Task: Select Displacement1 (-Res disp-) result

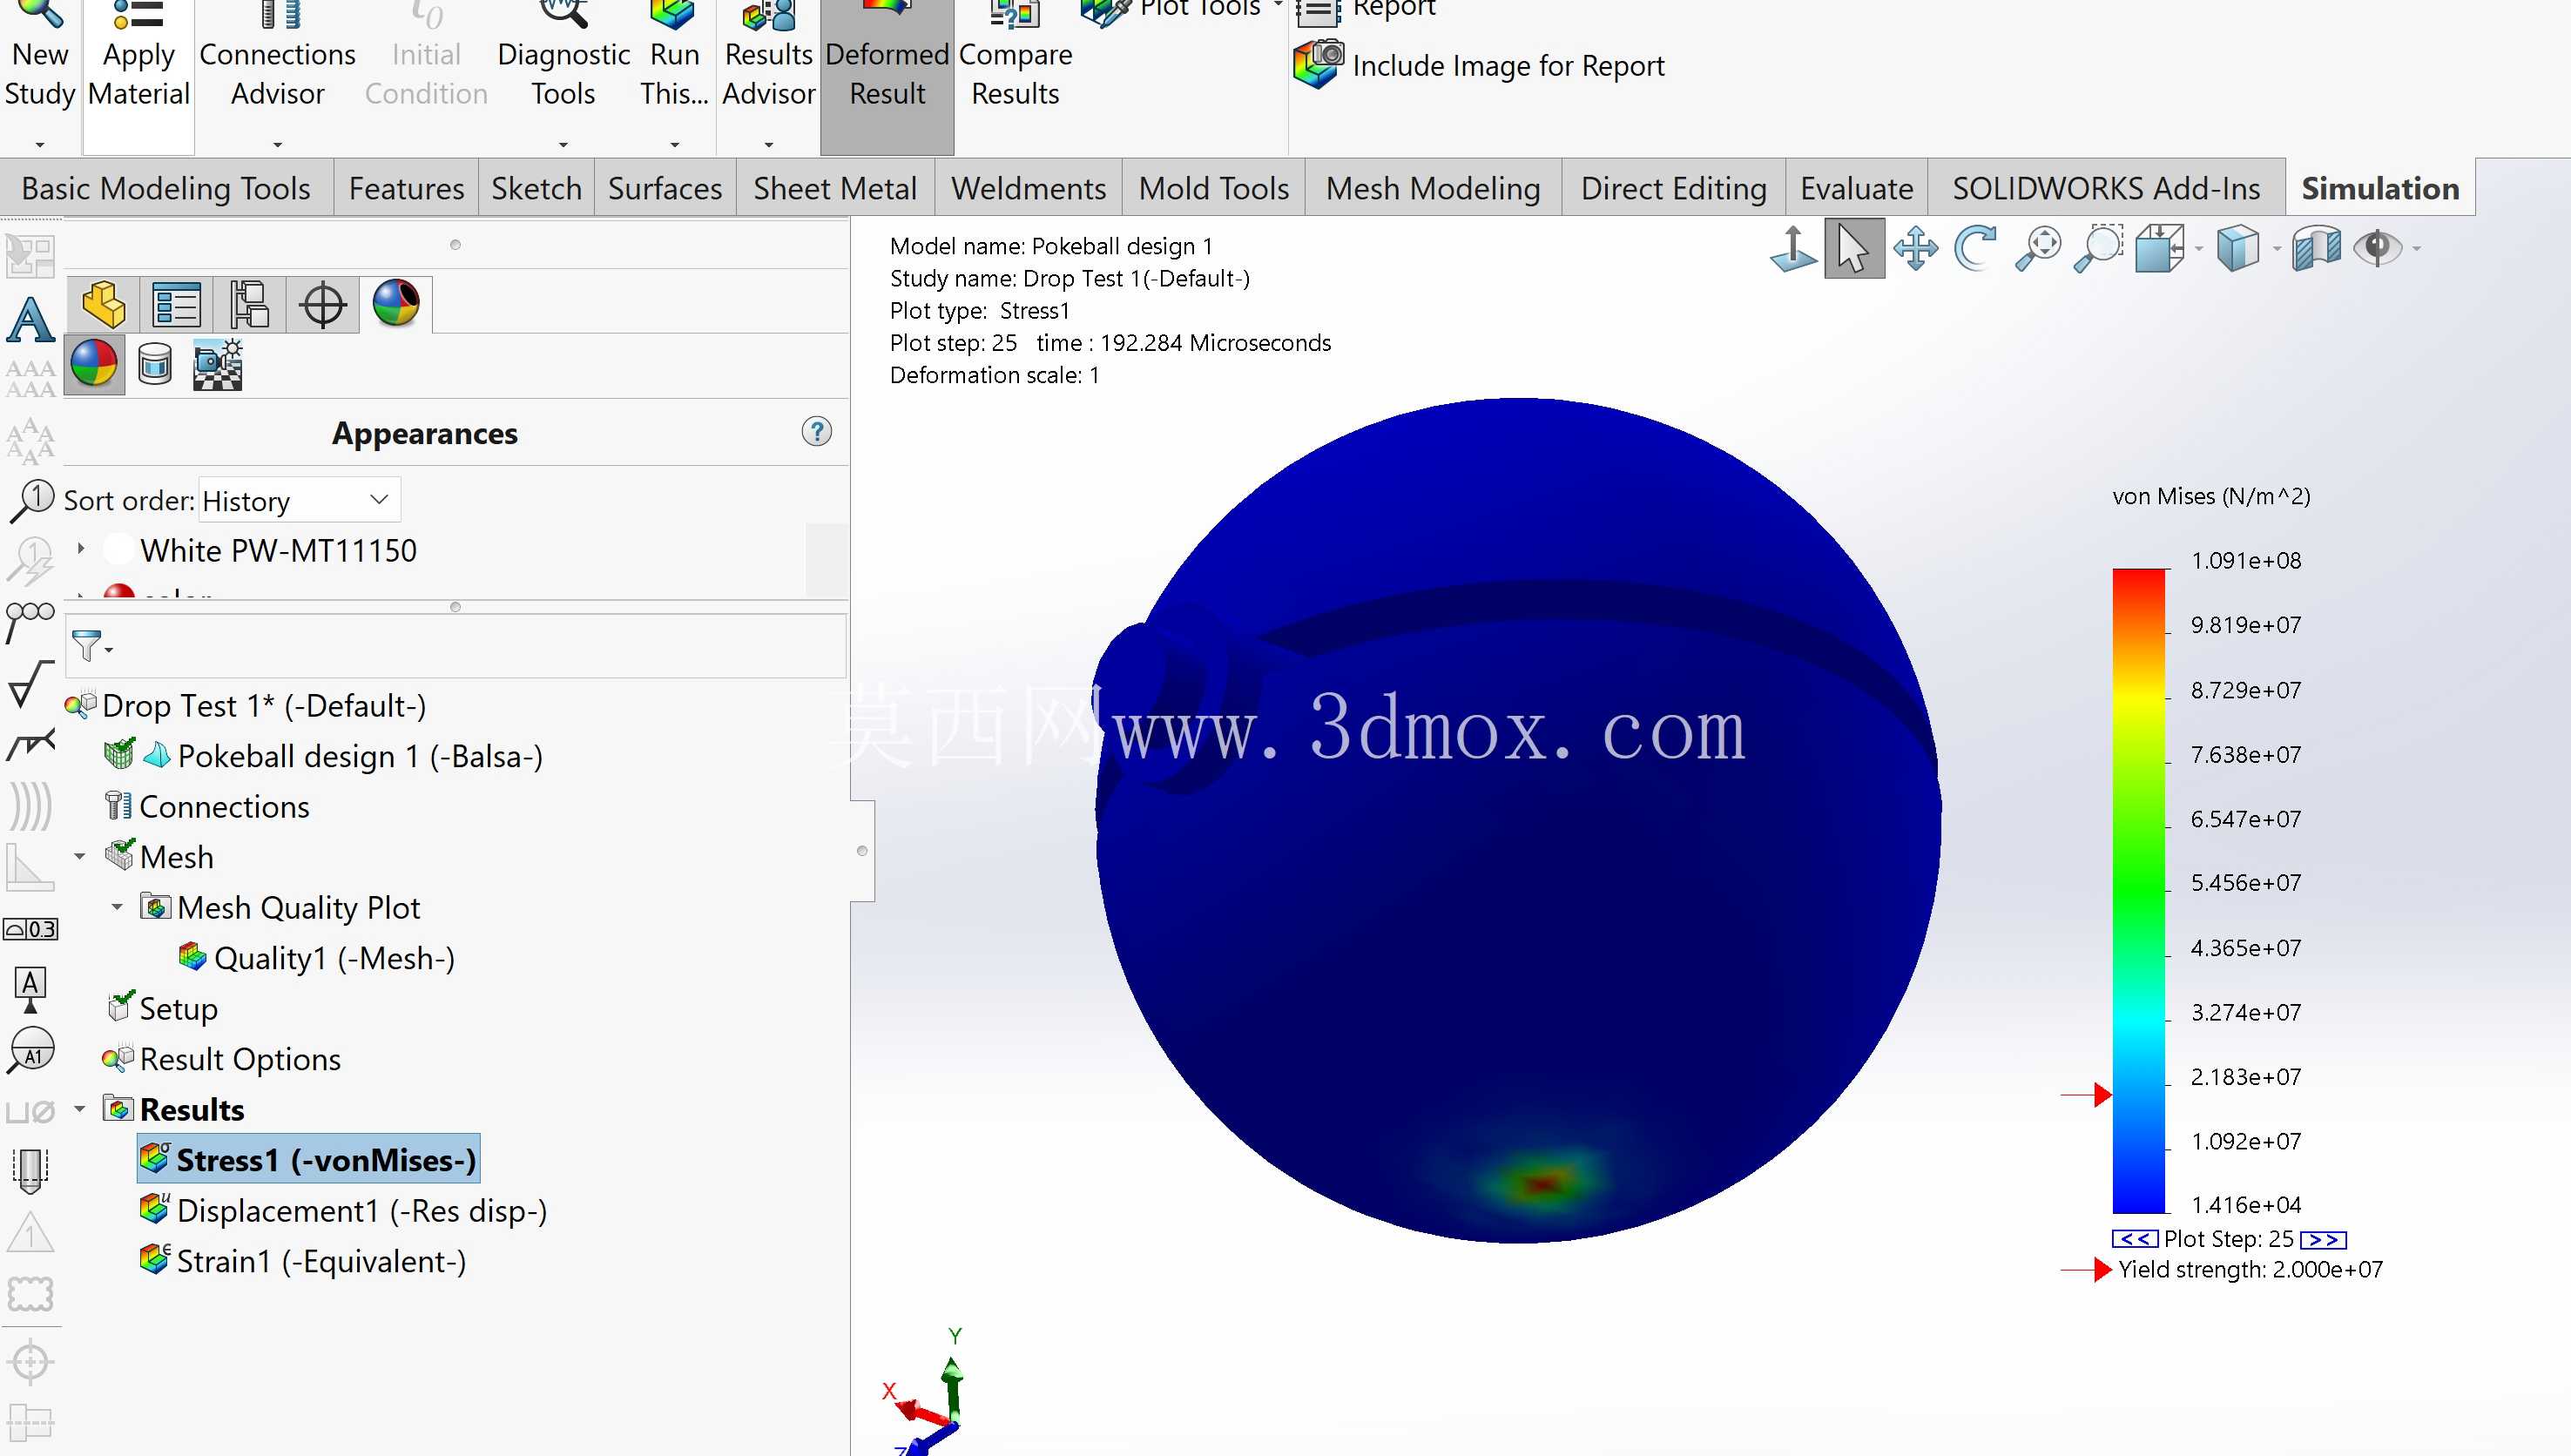Action: click(x=343, y=1211)
